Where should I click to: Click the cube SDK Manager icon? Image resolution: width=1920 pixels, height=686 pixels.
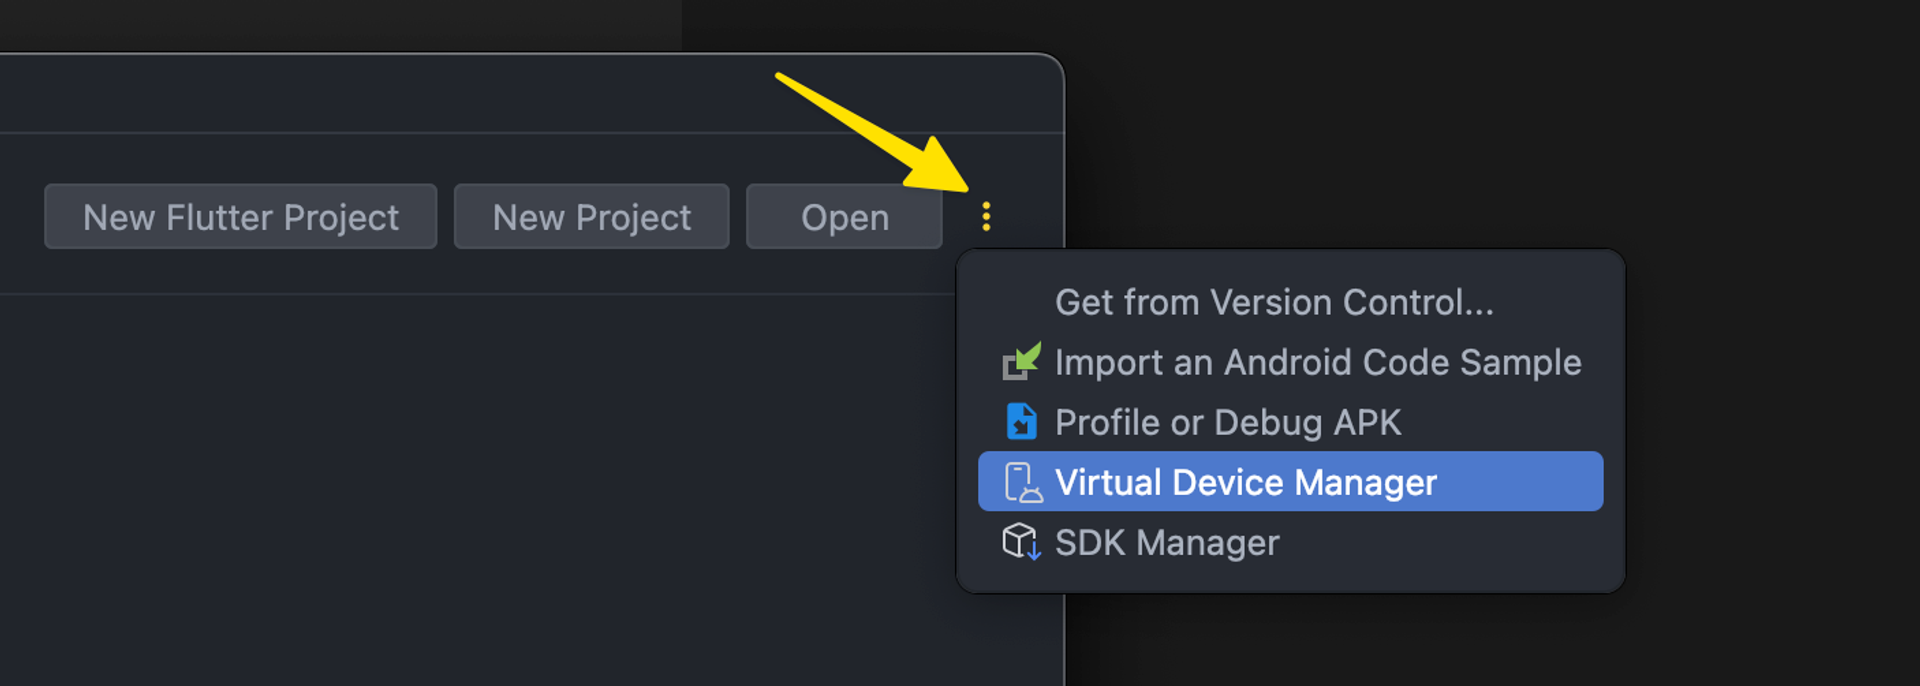(x=1021, y=542)
